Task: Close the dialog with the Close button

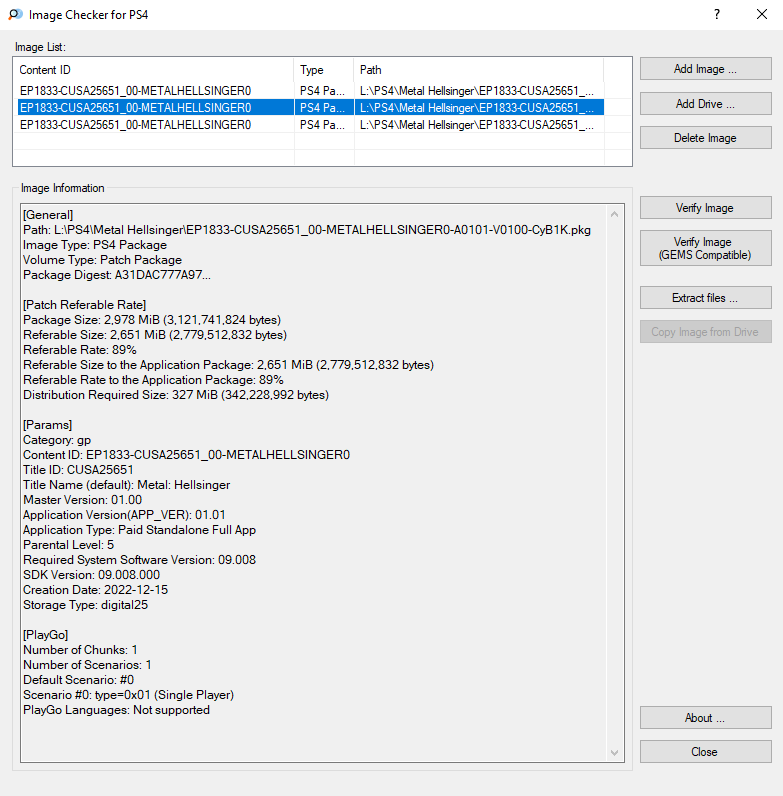Action: 705,751
